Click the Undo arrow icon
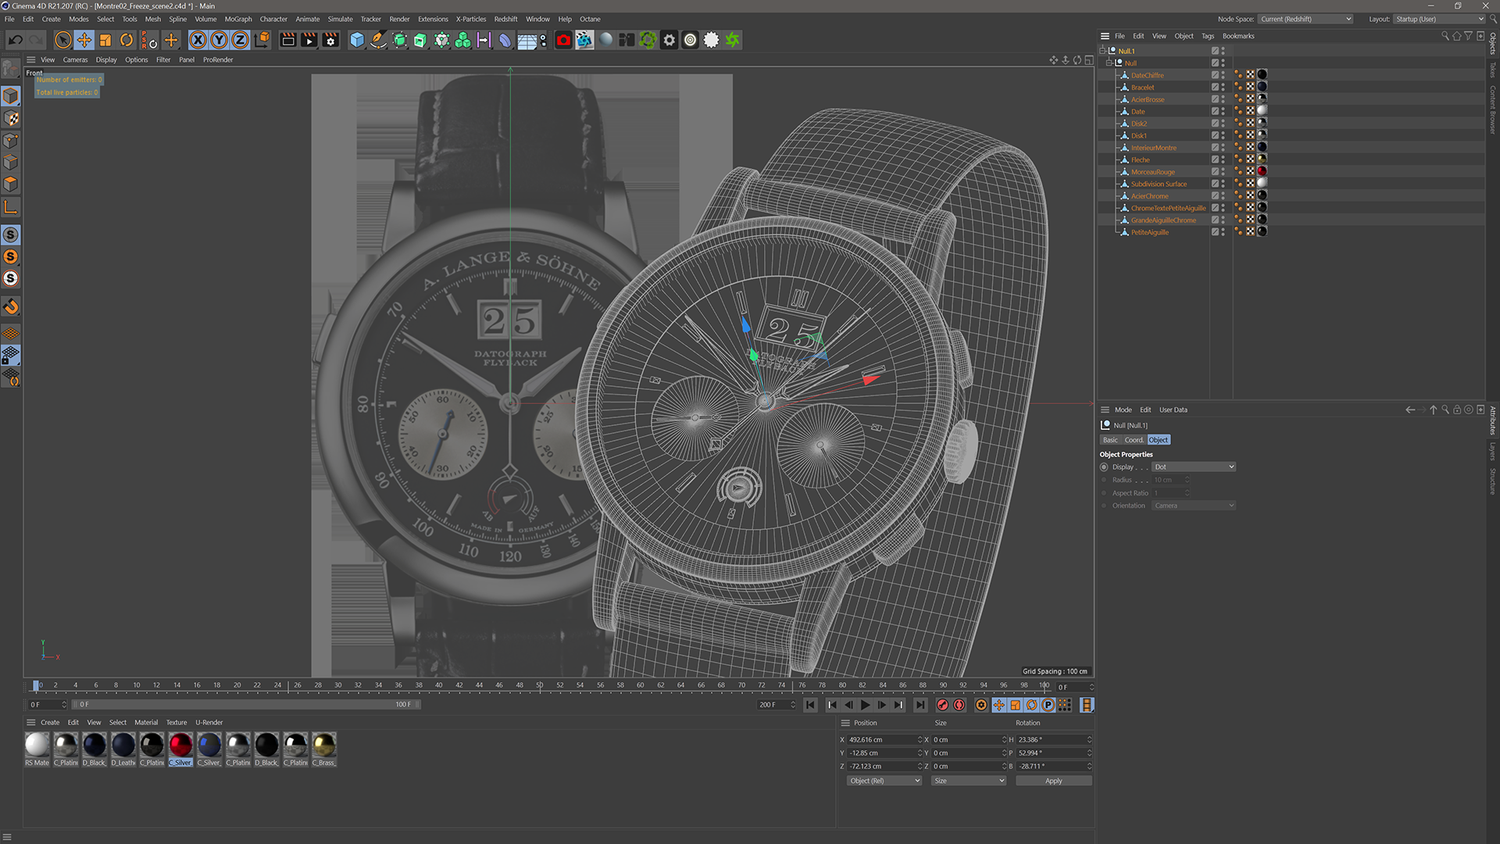 [16, 40]
